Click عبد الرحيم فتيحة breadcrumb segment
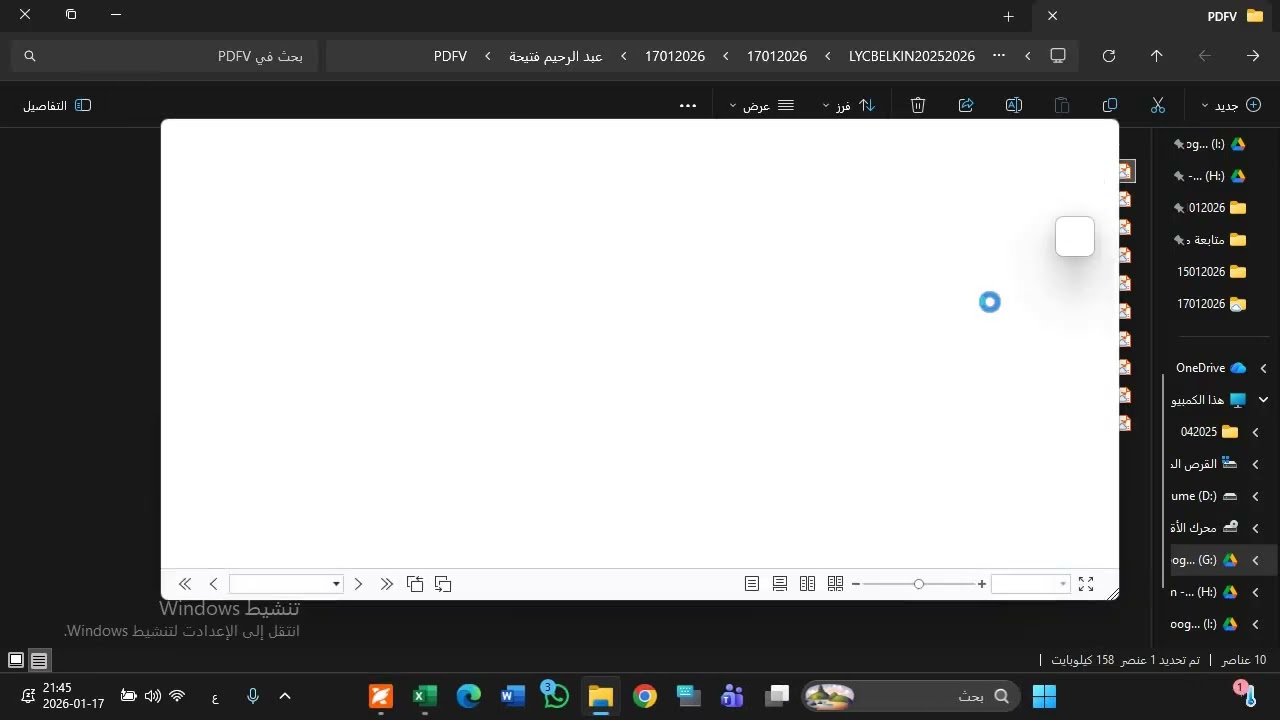 (x=556, y=56)
